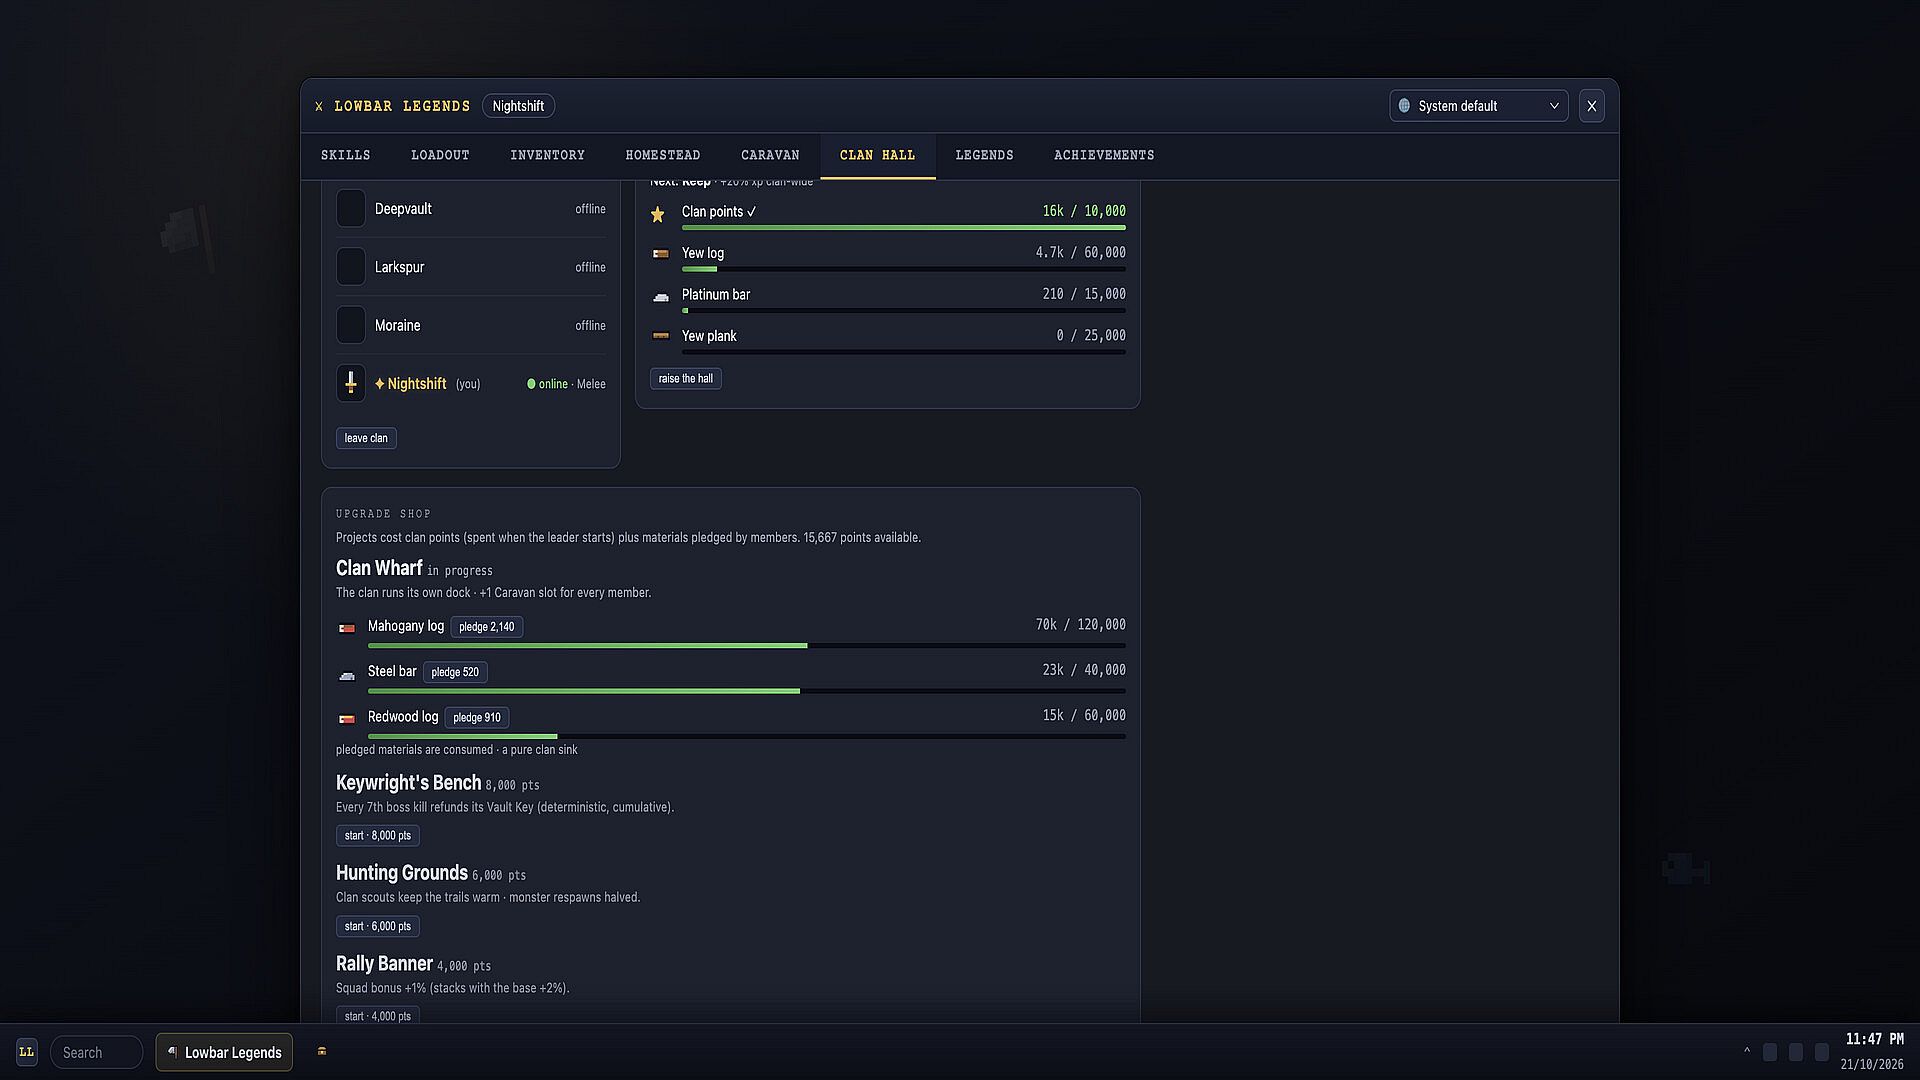Pledge 910 Redwood logs

point(477,718)
